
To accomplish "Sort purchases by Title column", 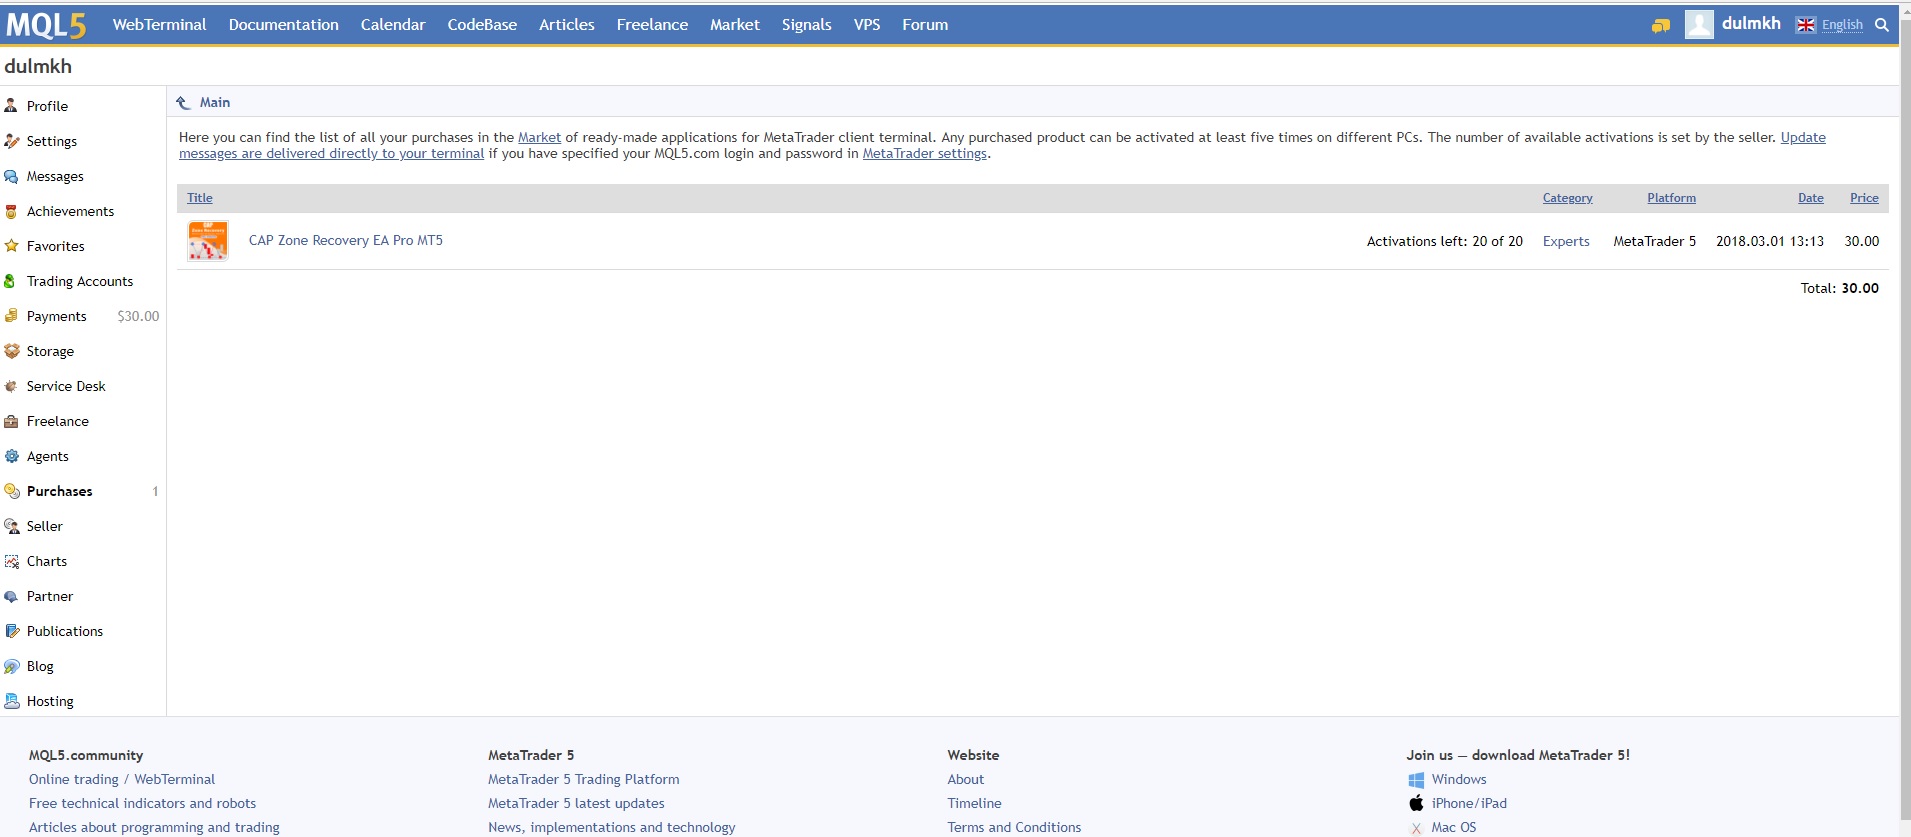I will [200, 198].
